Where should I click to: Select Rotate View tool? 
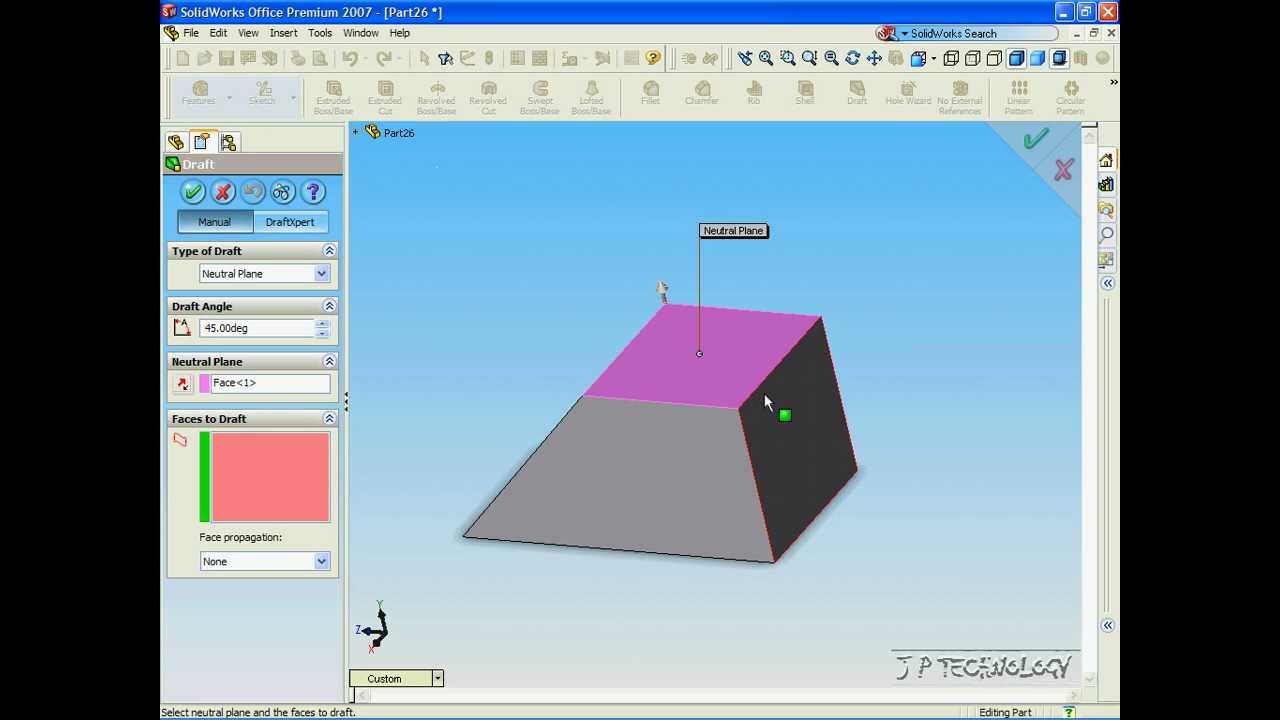(853, 58)
